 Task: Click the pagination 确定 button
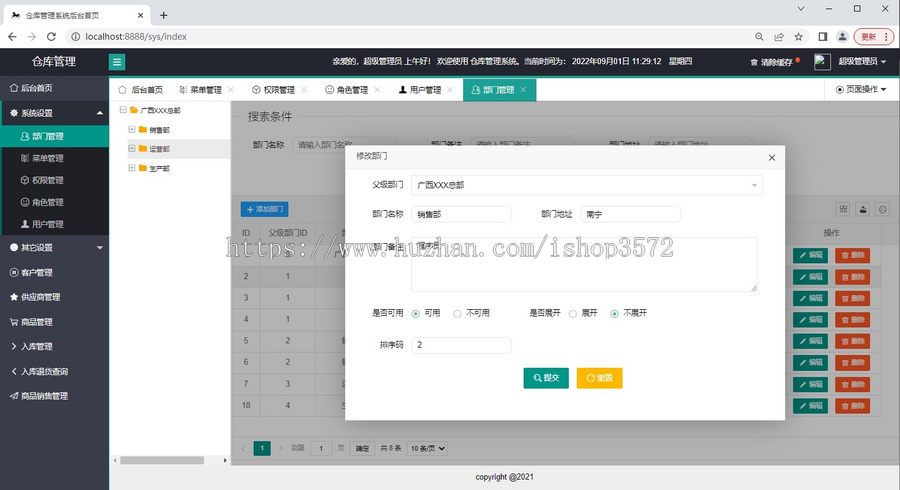[362, 449]
